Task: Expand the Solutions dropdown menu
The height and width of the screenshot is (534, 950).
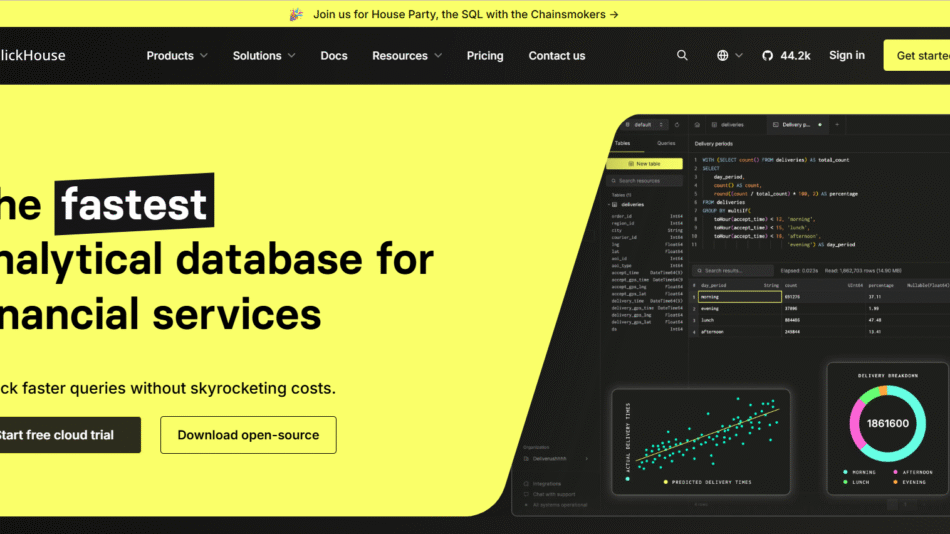Action: tap(264, 56)
